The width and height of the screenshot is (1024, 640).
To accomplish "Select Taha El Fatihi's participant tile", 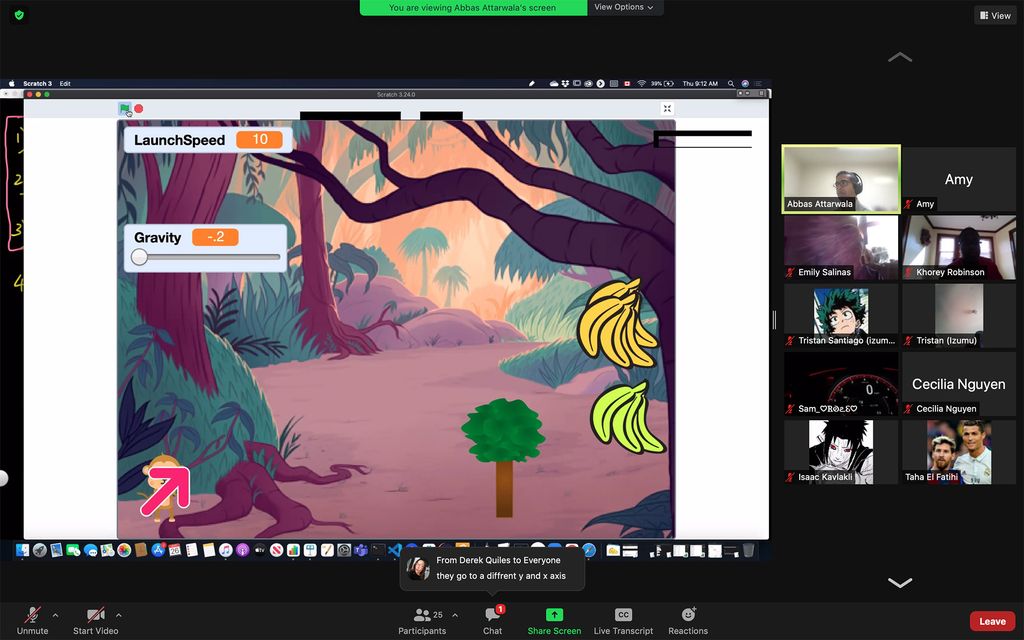I will click(x=959, y=452).
